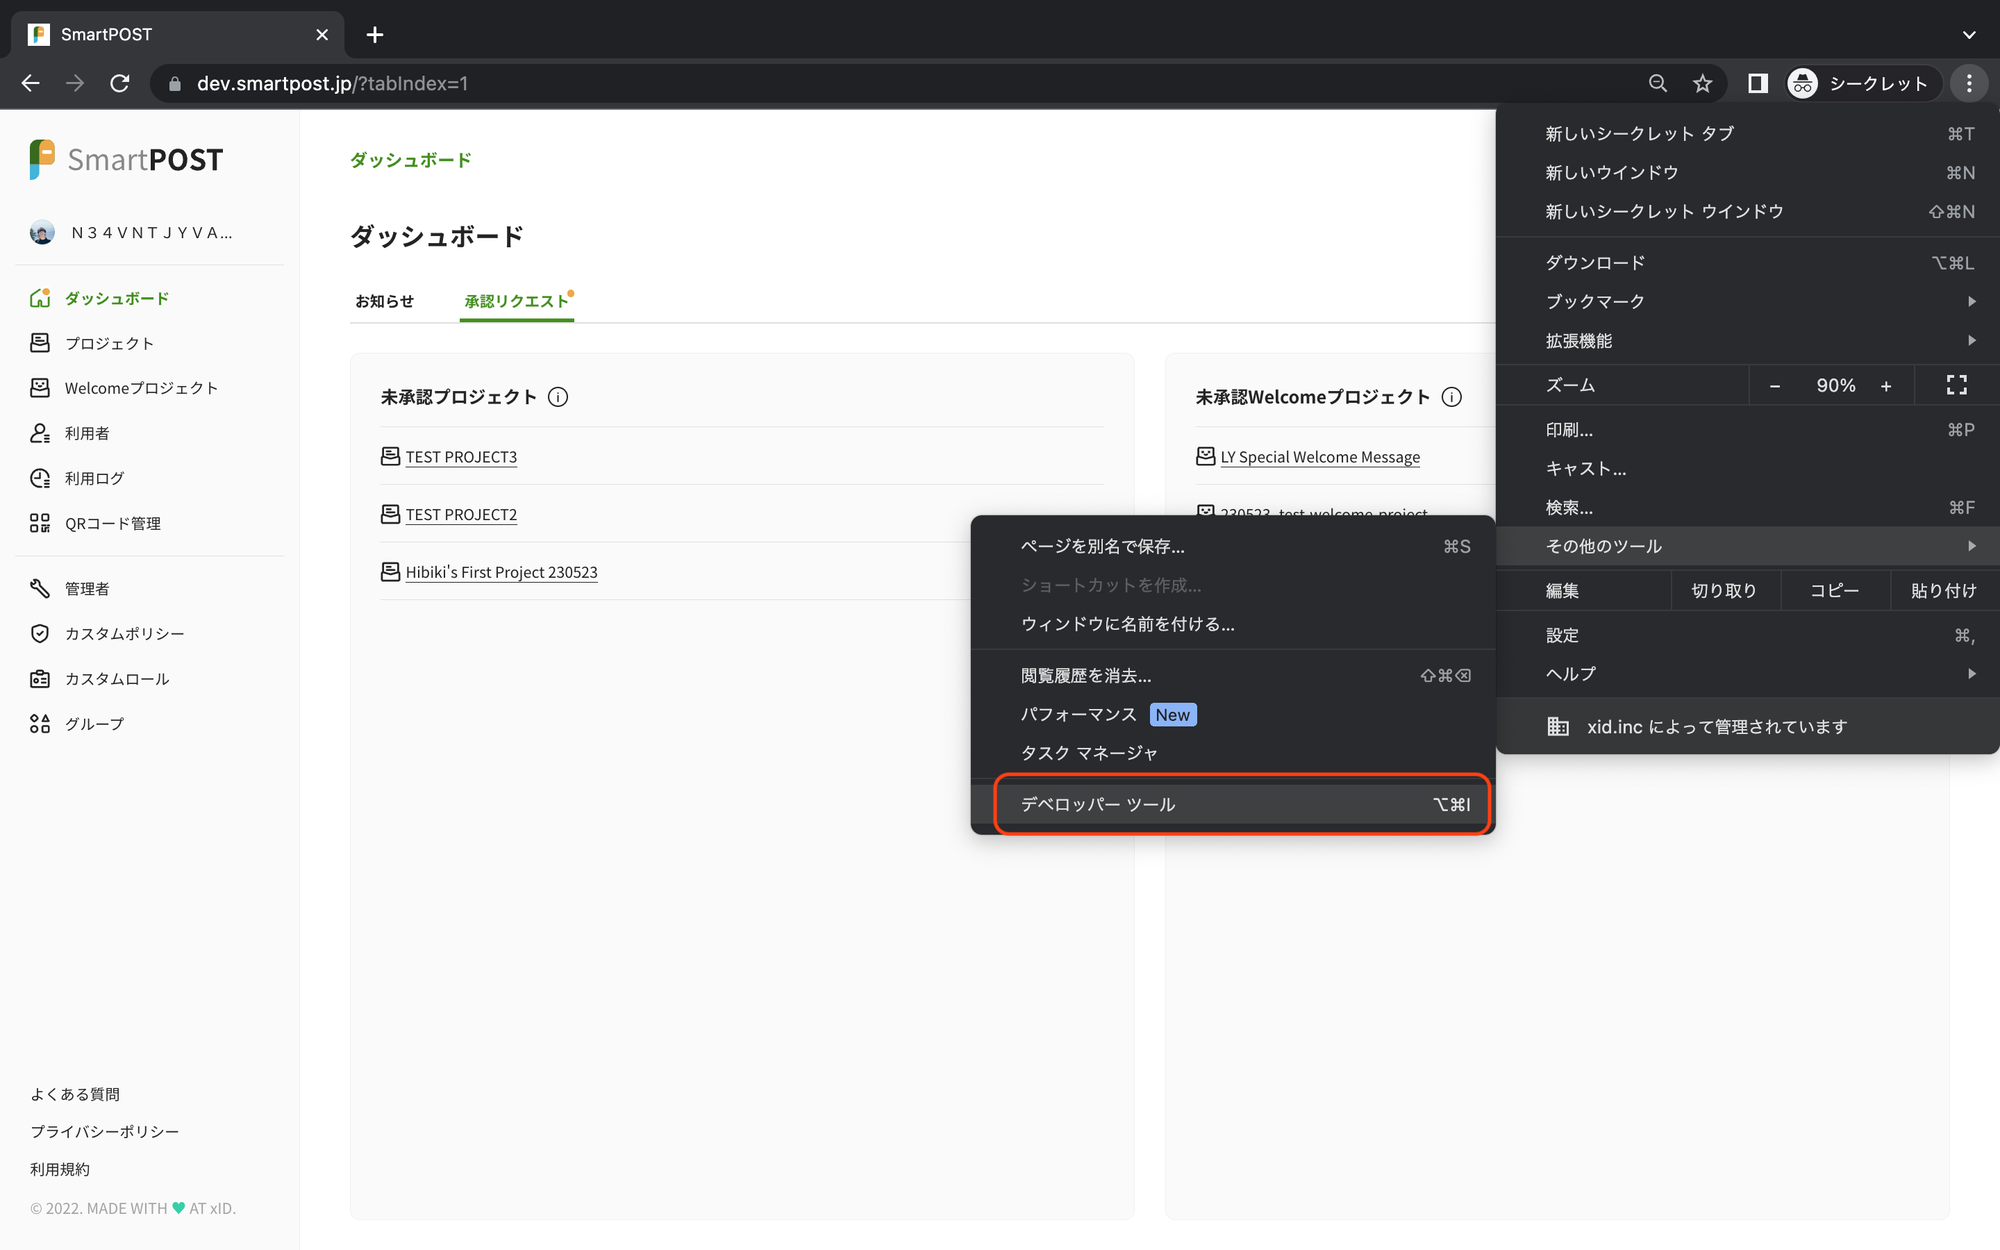2000x1250 pixels.
Task: Select 新しいシークレット タブ menu item
Action: (x=1748, y=134)
